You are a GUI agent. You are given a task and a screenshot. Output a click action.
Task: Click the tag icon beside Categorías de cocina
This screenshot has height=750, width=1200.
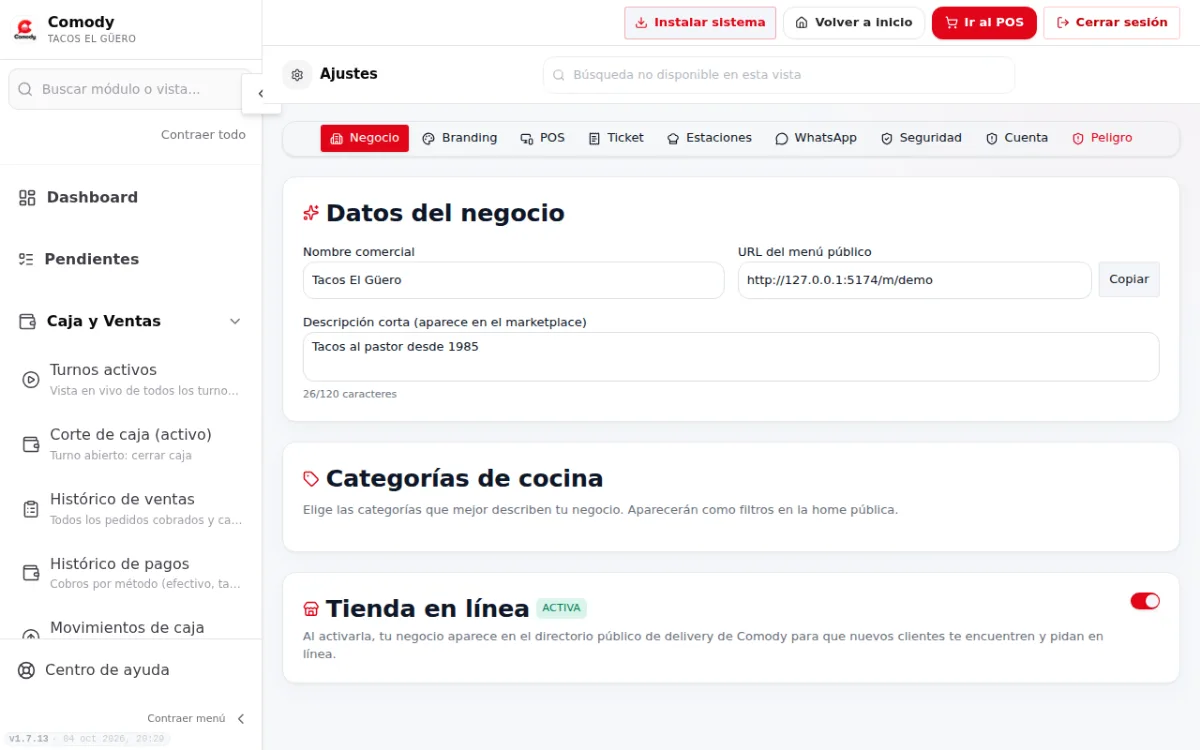311,479
